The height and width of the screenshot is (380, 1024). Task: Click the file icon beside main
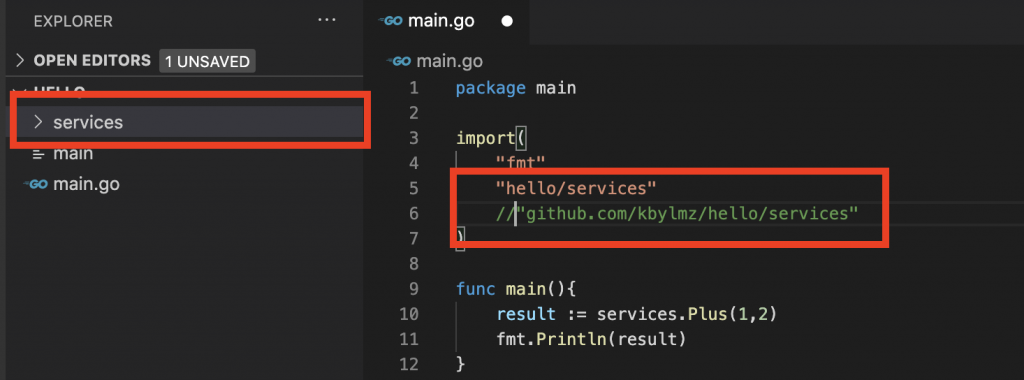pyautogui.click(x=39, y=154)
